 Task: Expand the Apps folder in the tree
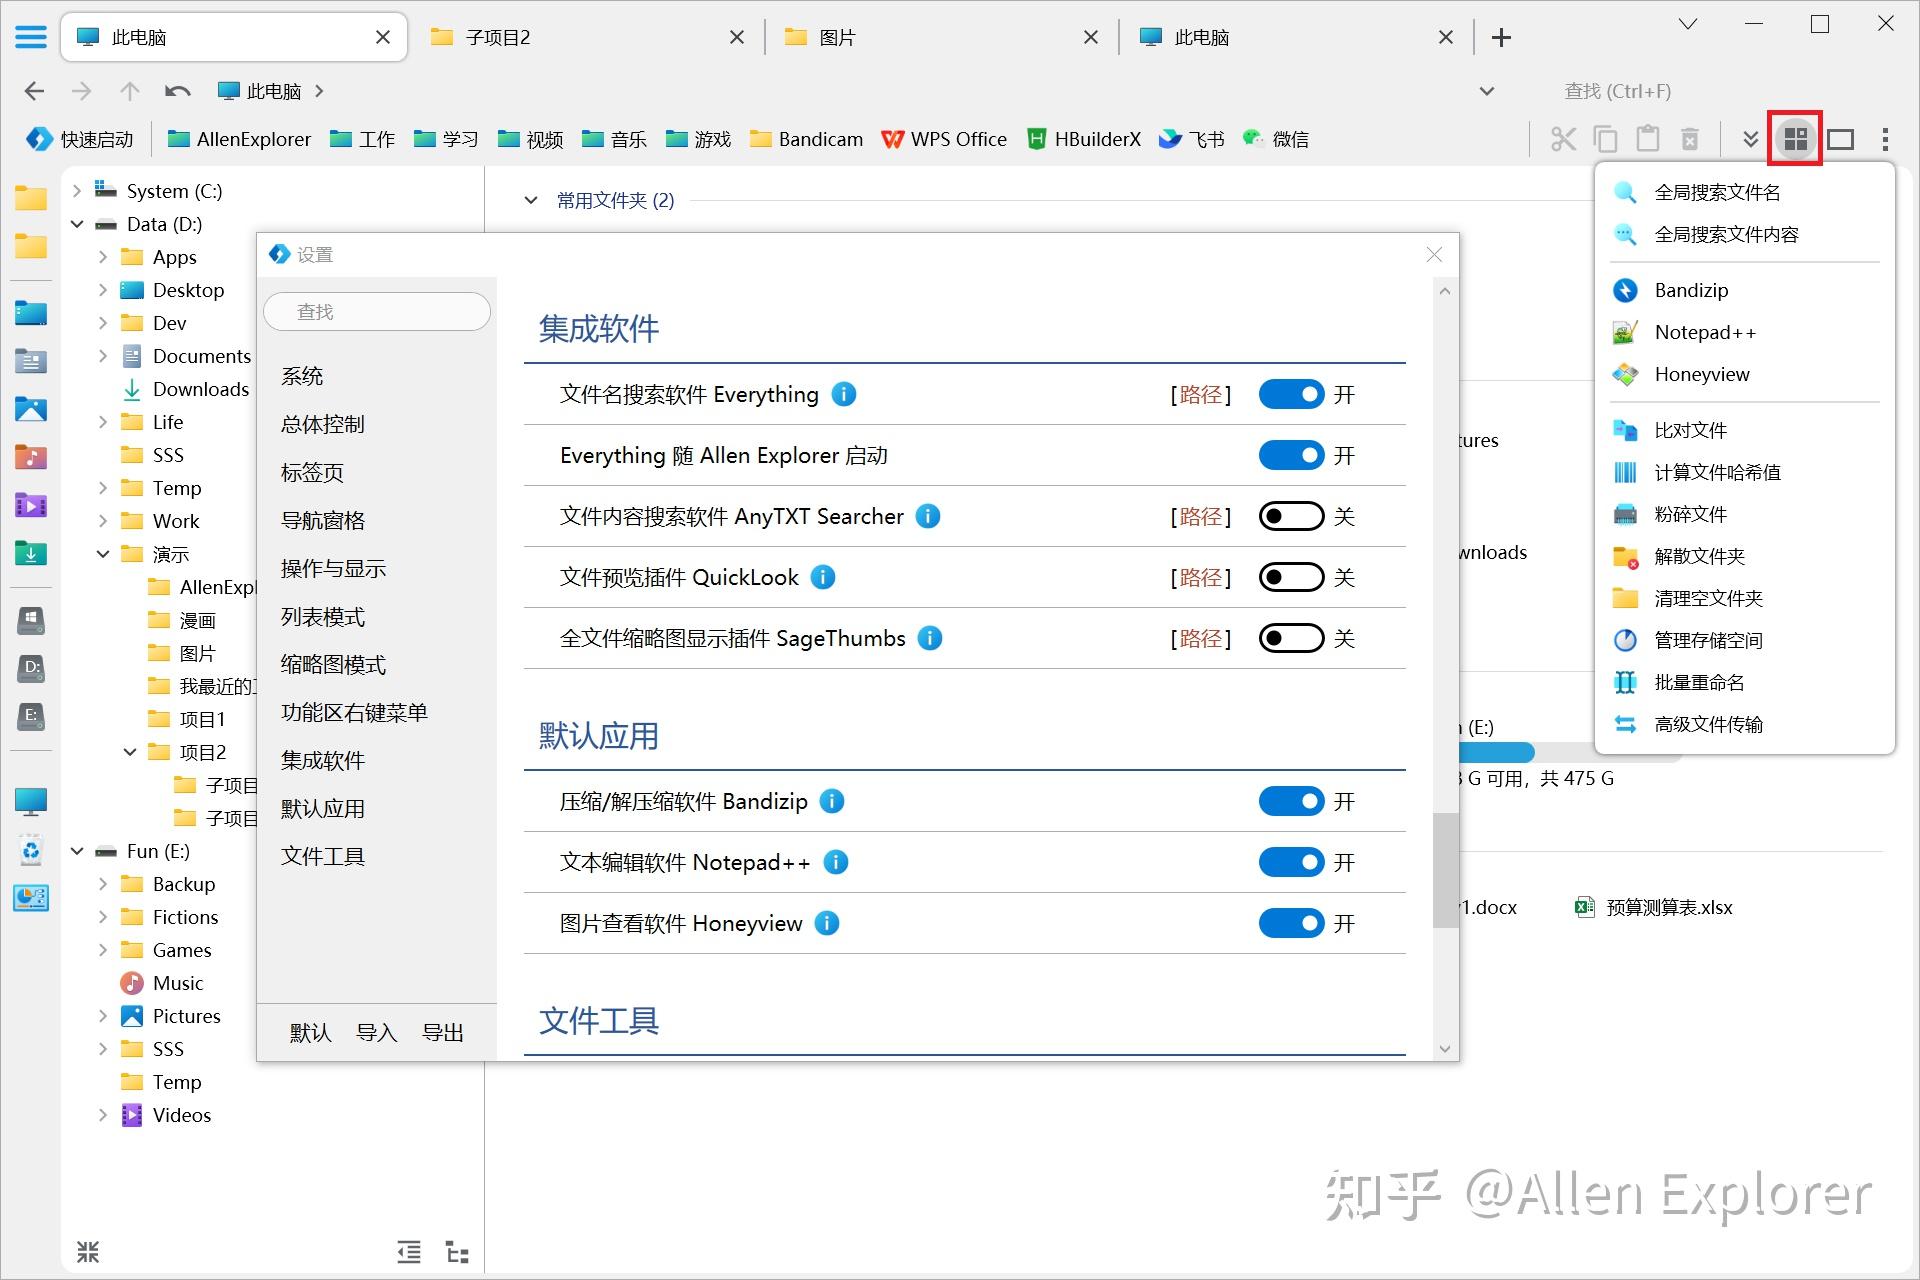(x=102, y=257)
